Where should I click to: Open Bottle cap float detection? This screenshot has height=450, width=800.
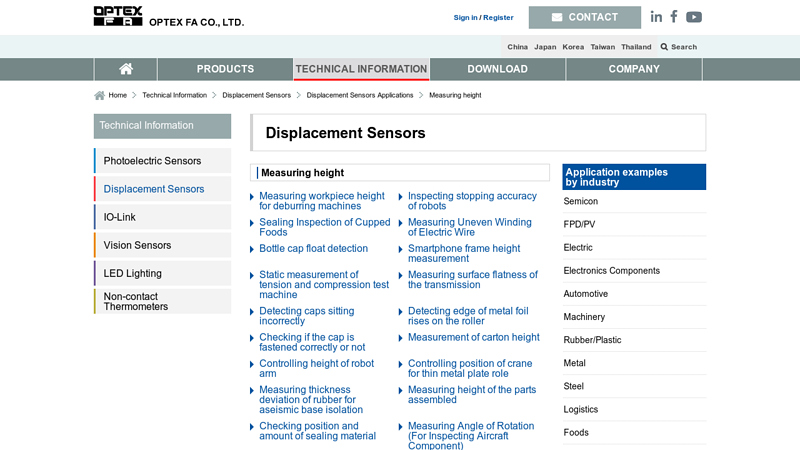coord(313,248)
